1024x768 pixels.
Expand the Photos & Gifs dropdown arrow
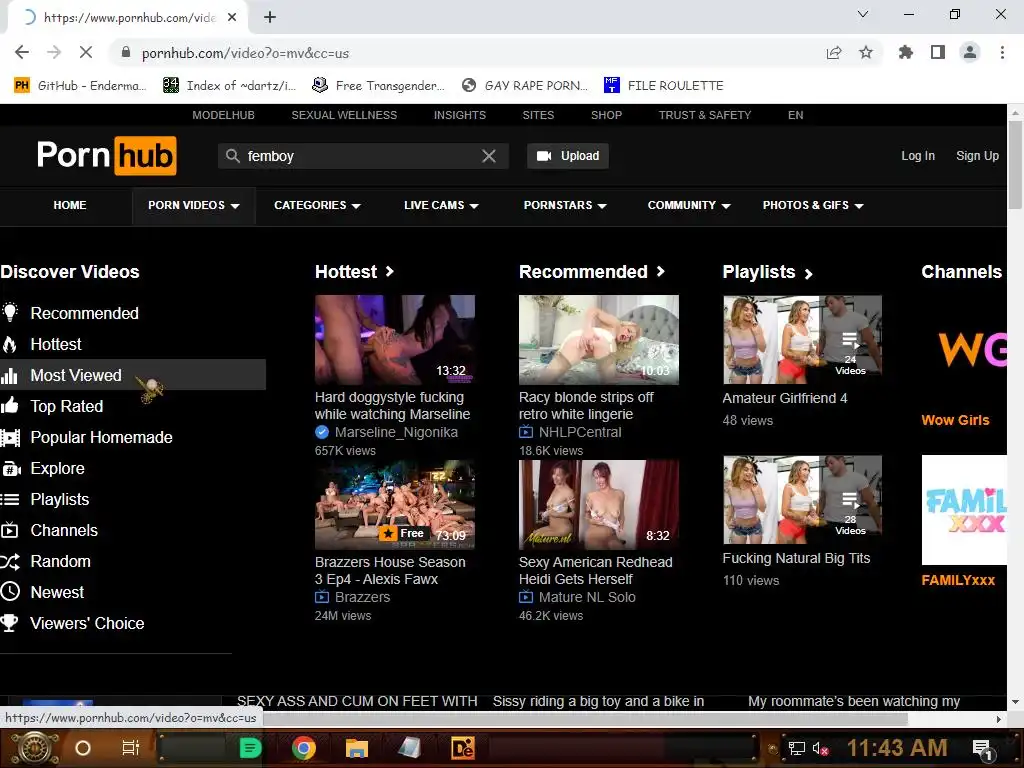click(x=859, y=206)
